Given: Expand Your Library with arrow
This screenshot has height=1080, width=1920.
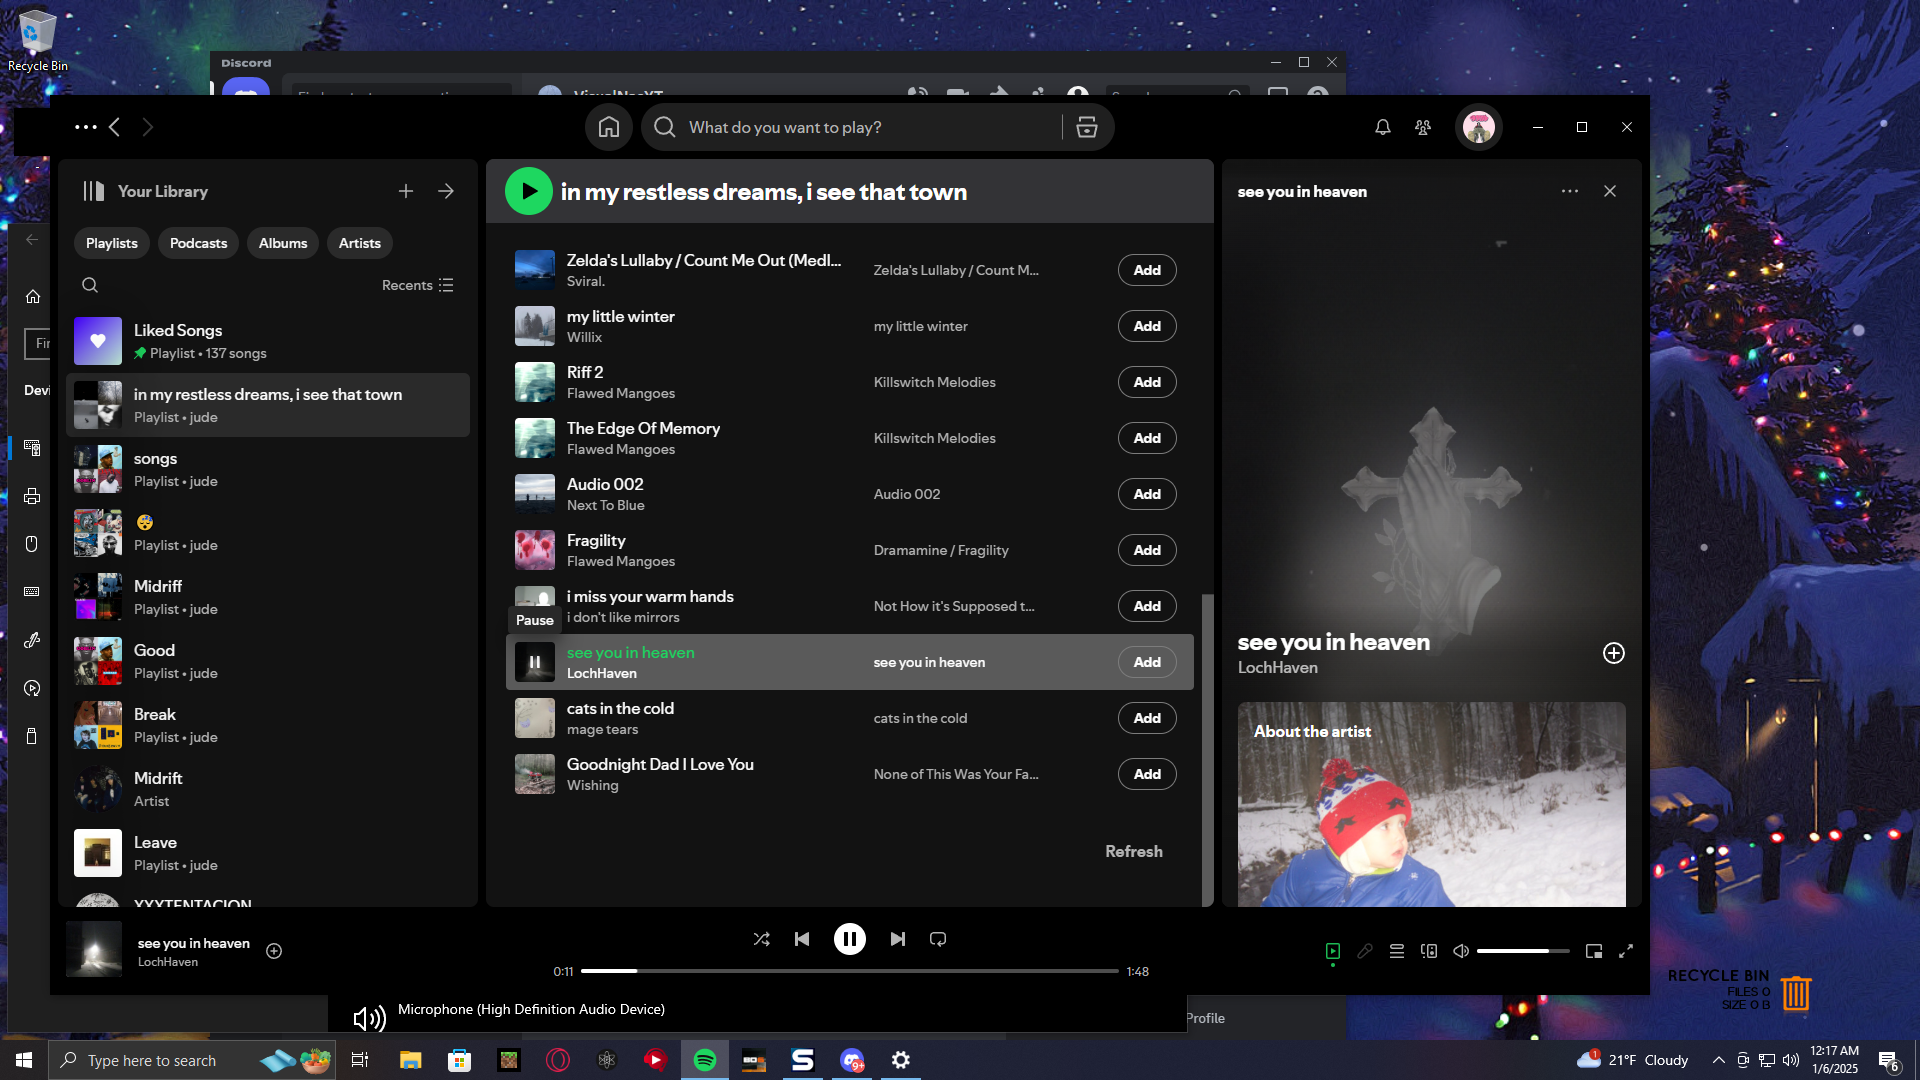Looking at the screenshot, I should tap(446, 191).
